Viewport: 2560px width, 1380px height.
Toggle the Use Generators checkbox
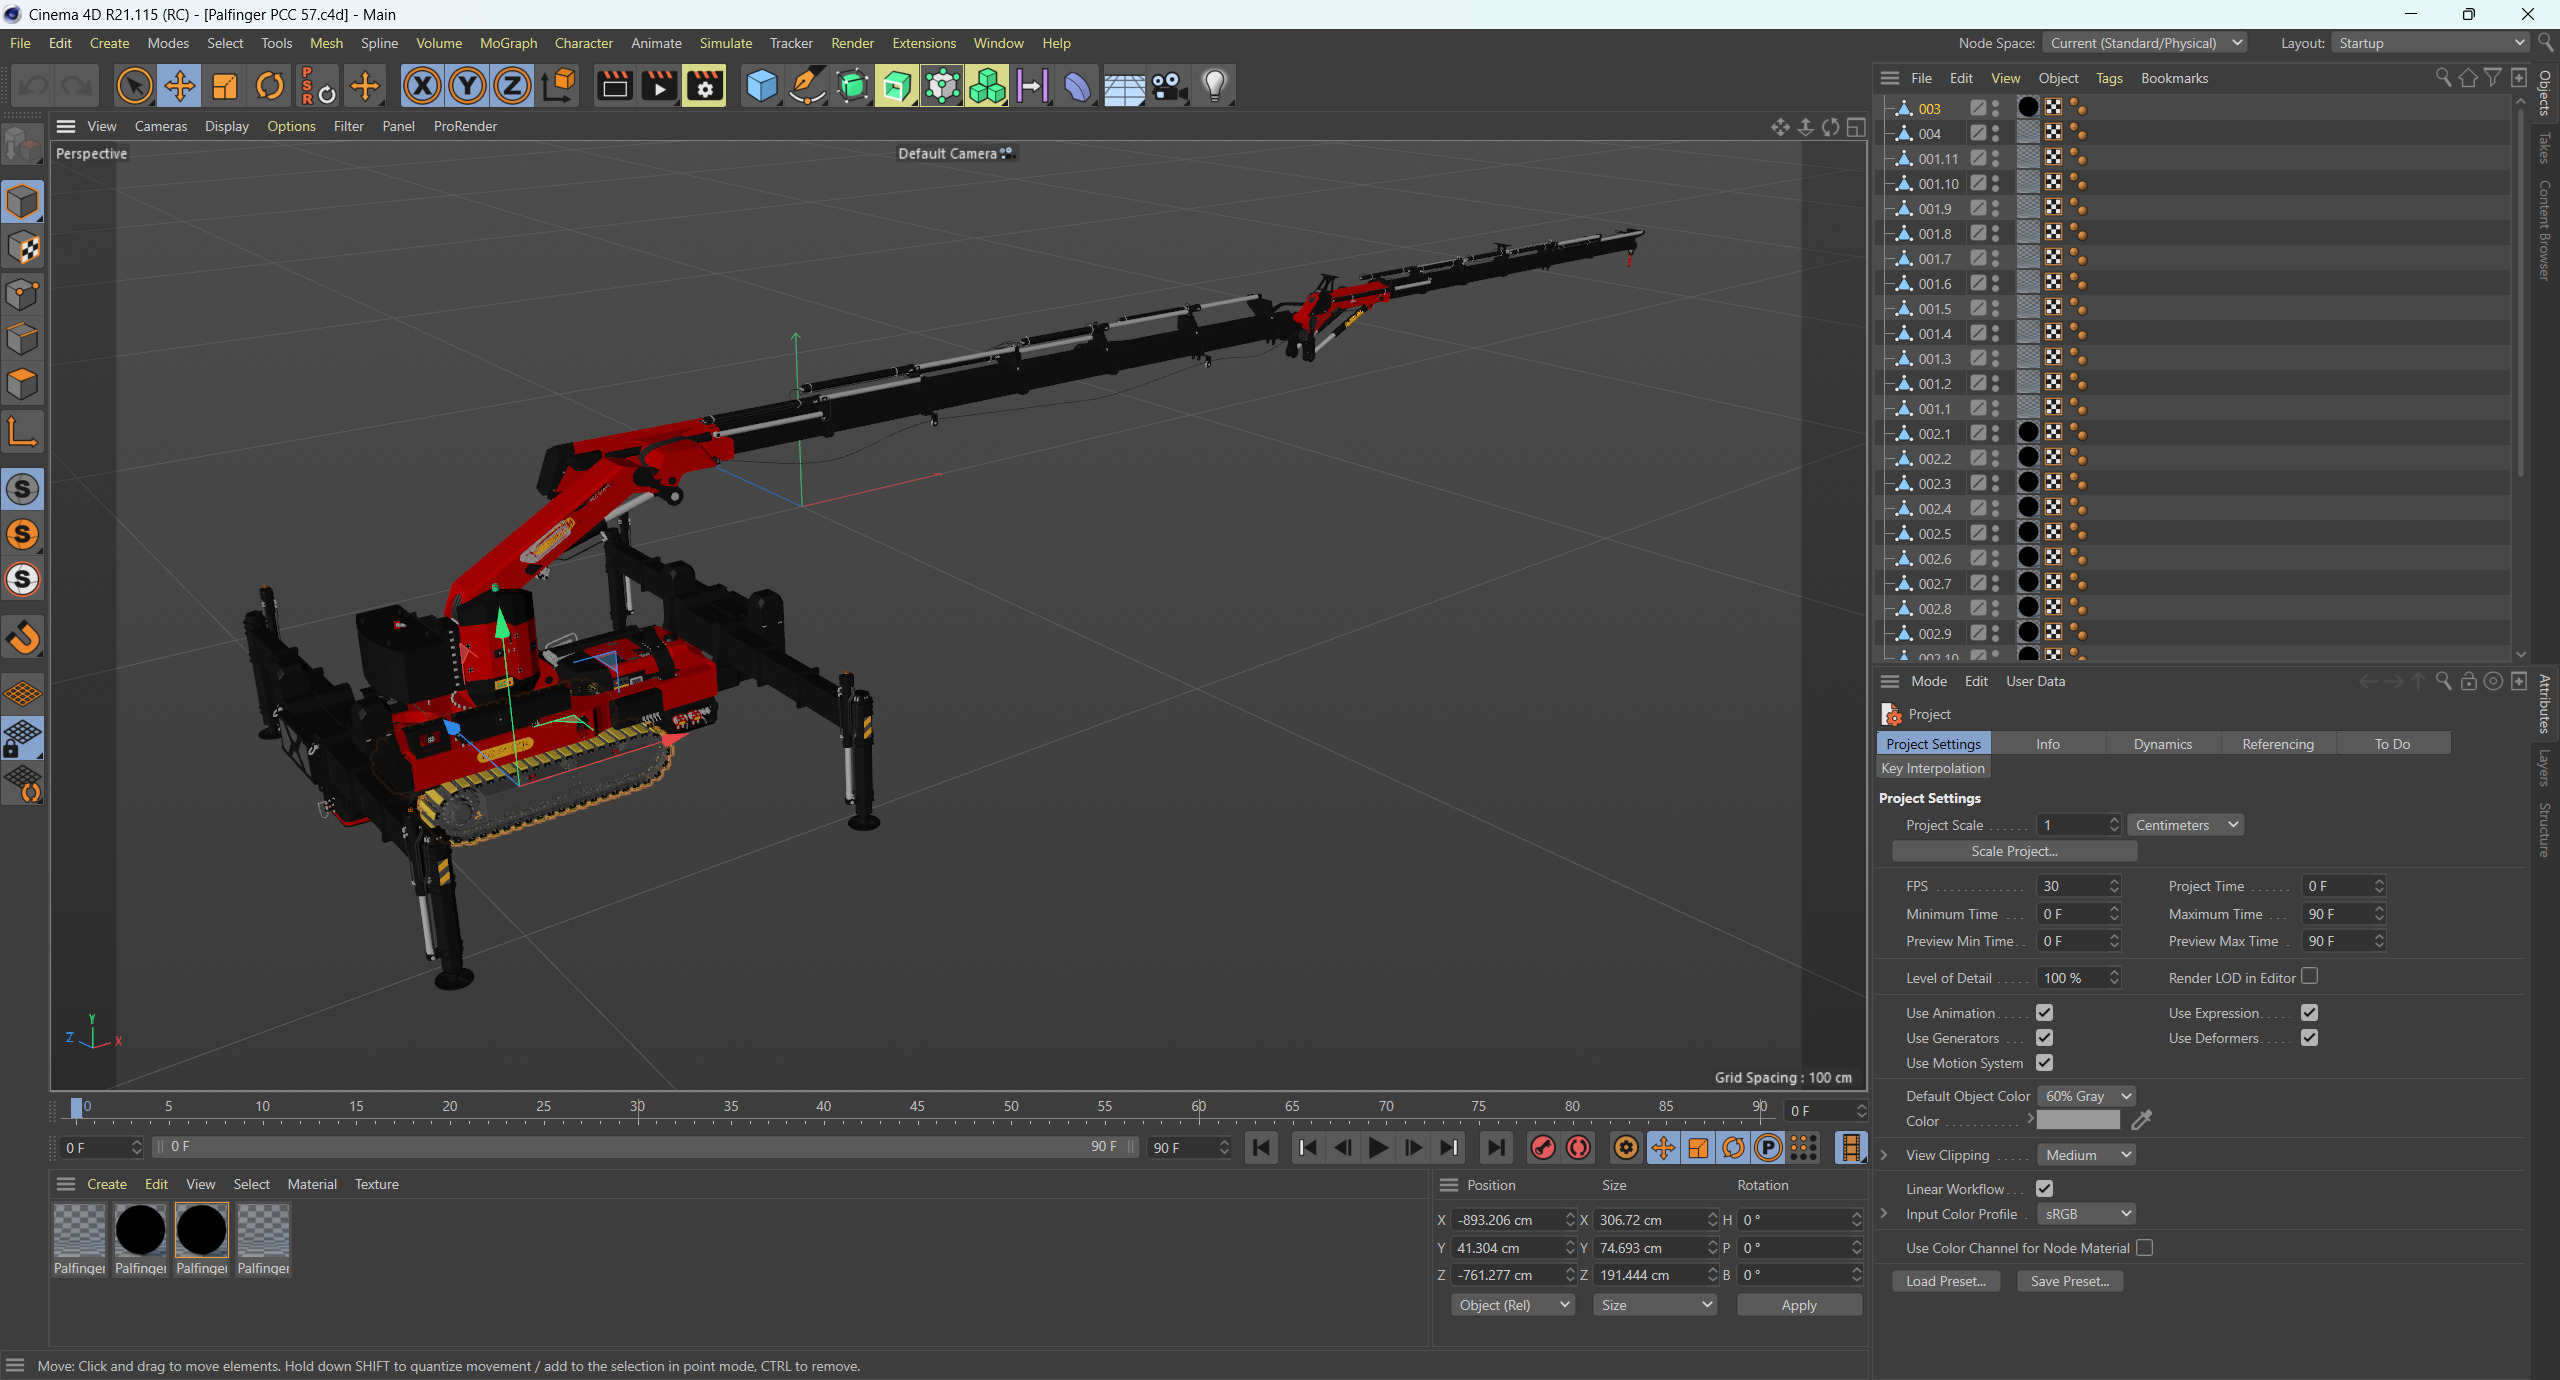coord(2044,1038)
